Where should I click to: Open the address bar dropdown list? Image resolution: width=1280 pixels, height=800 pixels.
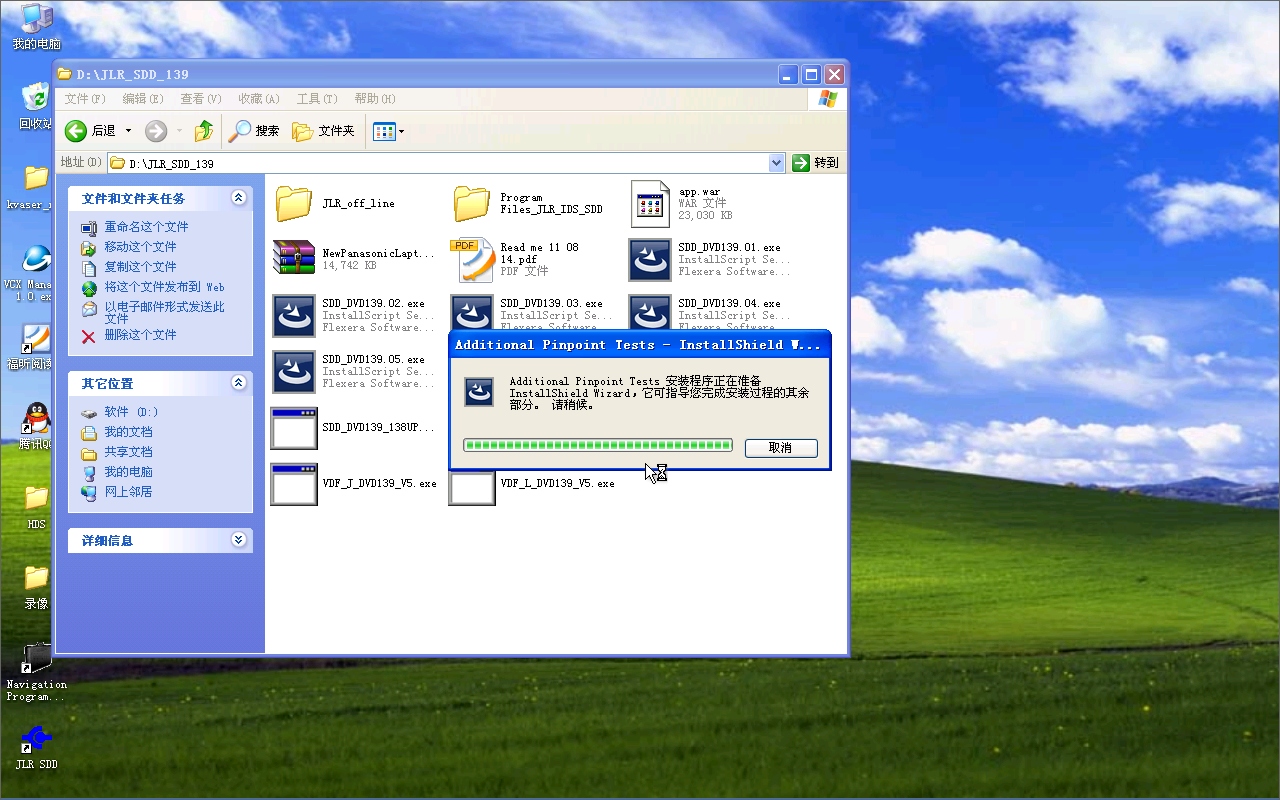click(777, 163)
